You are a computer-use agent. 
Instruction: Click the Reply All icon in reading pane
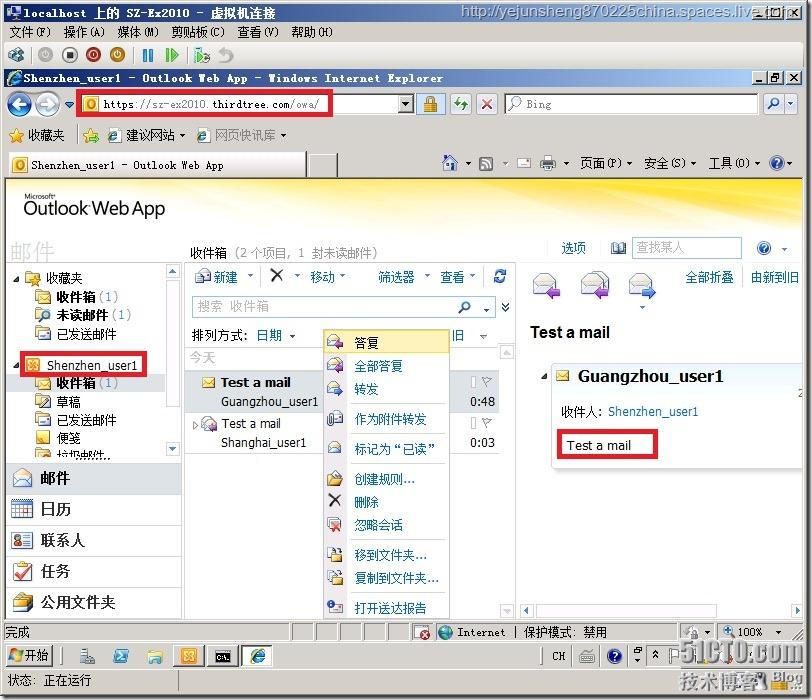pyautogui.click(x=595, y=286)
